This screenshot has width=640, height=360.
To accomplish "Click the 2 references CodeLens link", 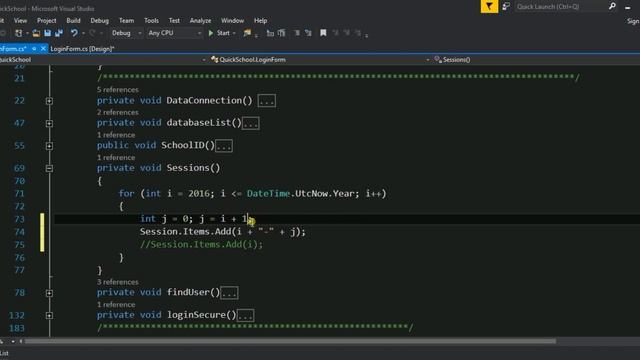I will click(x=118, y=112).
